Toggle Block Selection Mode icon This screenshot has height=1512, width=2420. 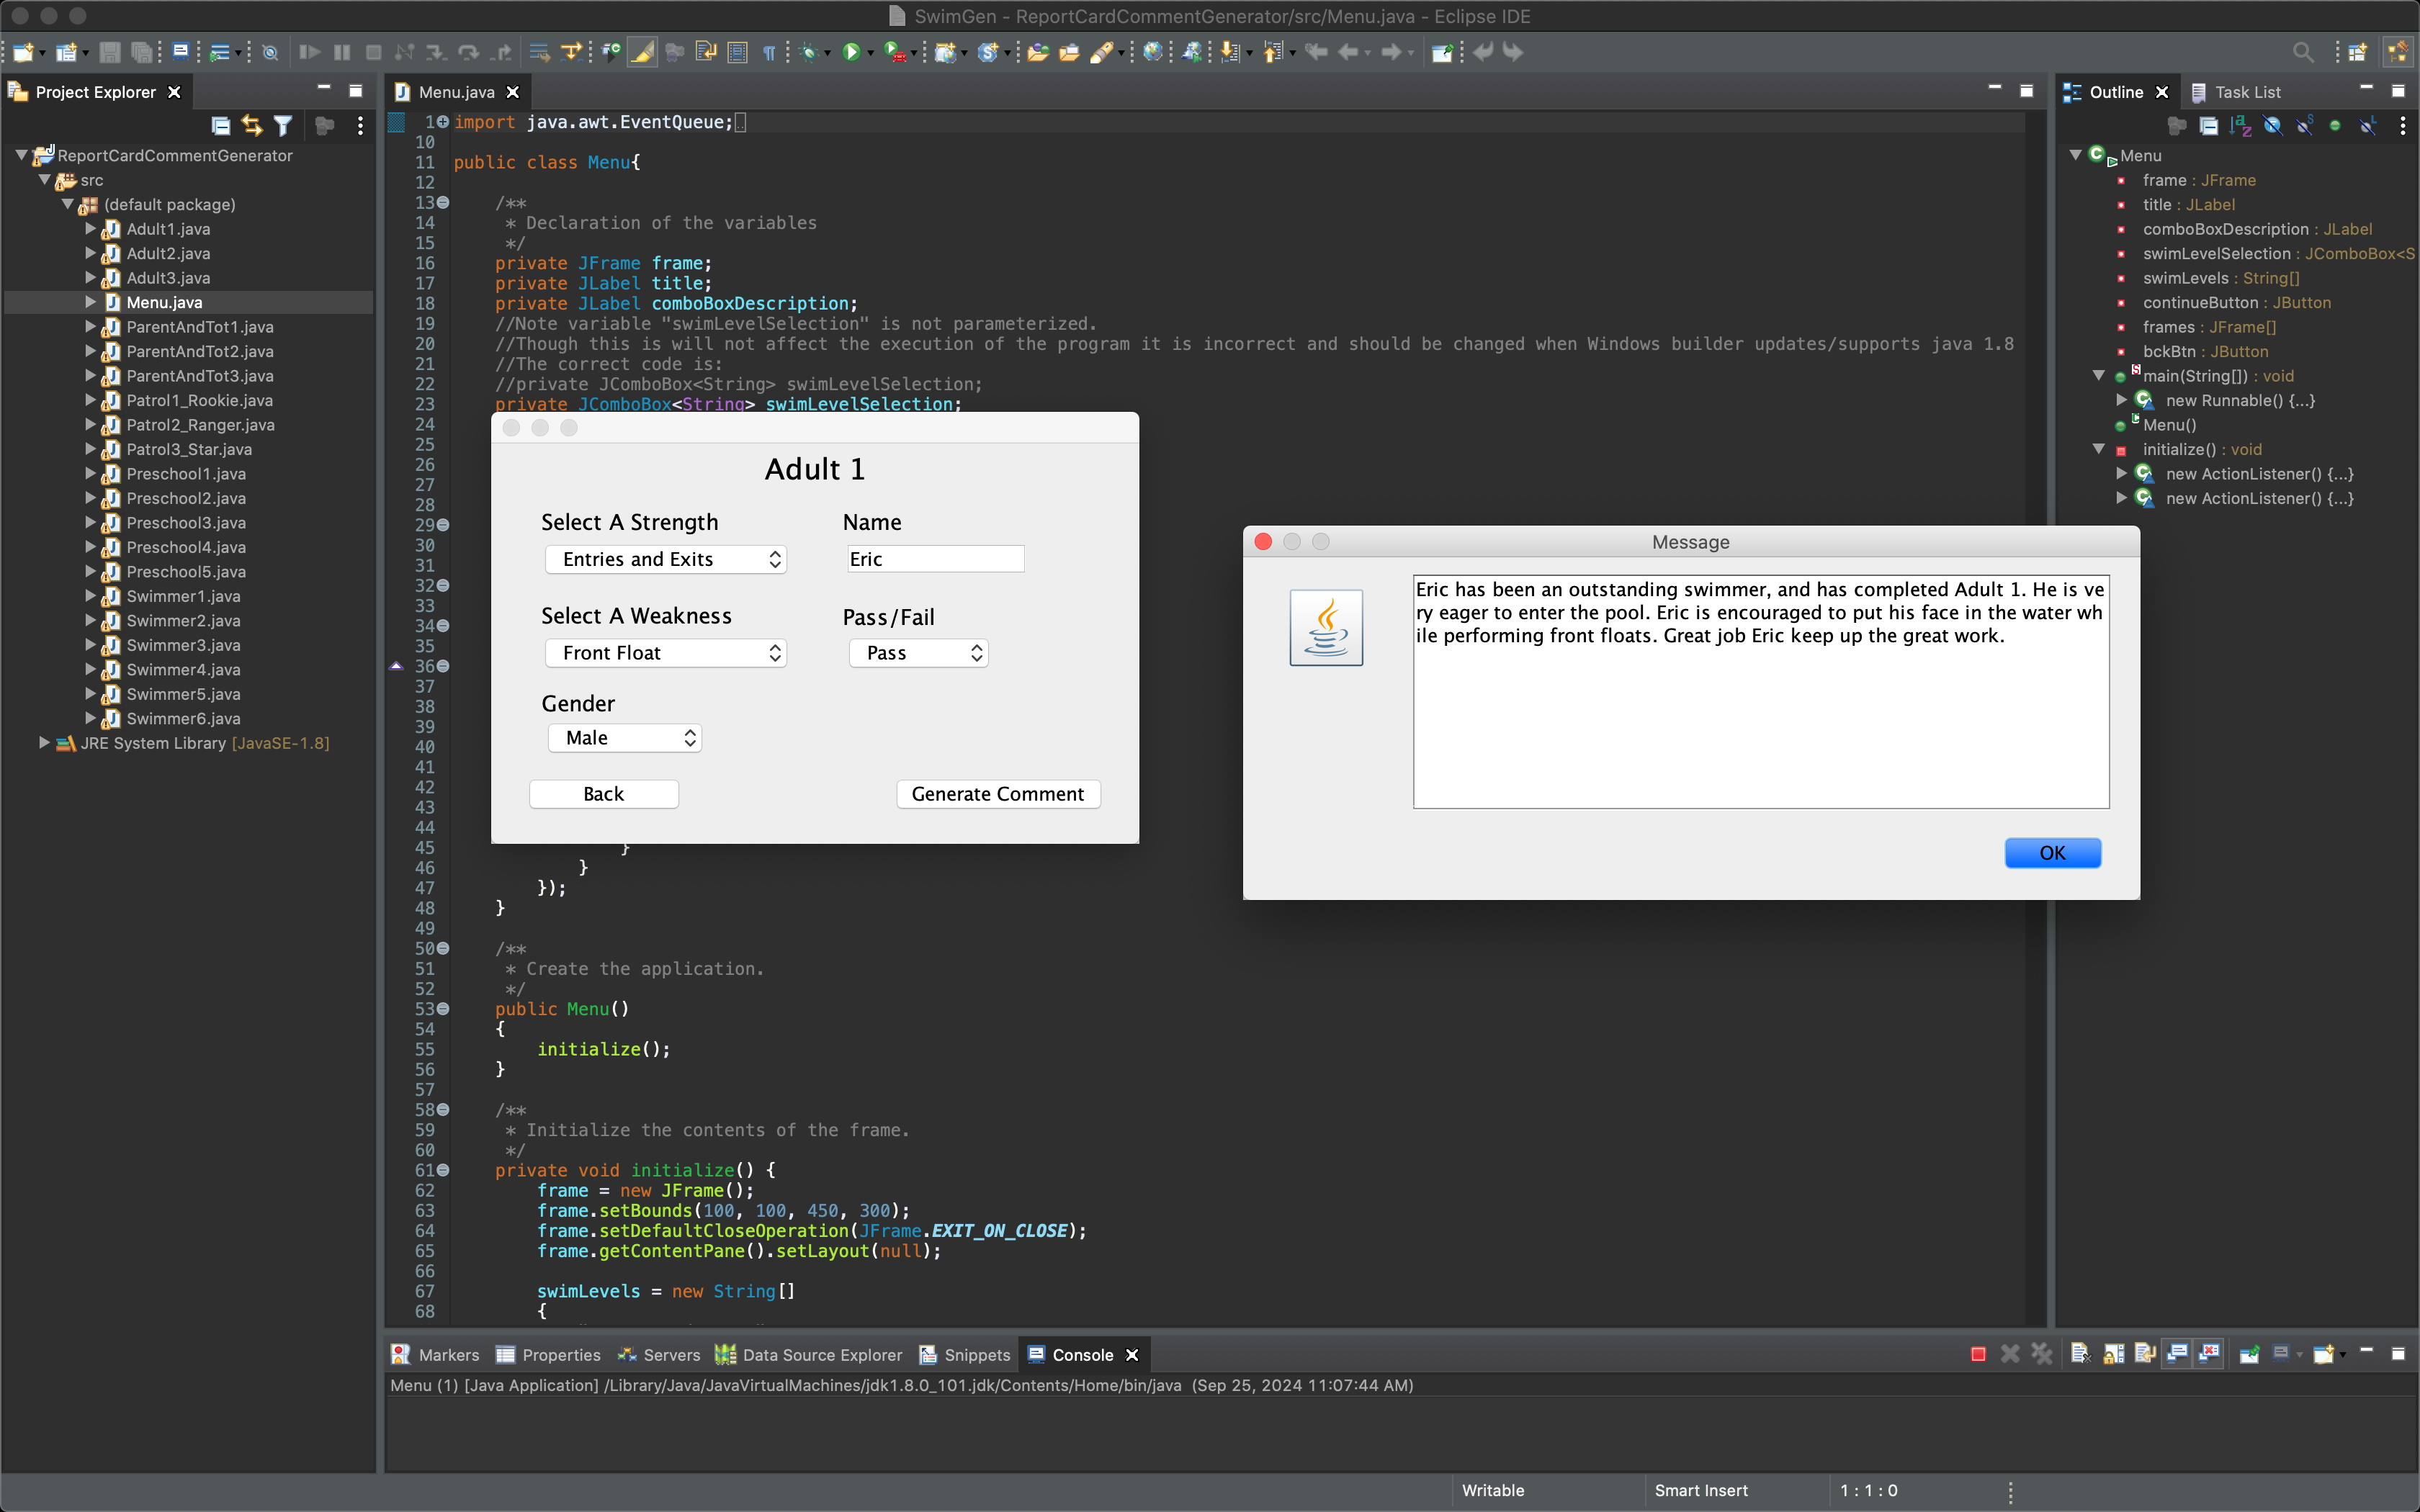click(738, 52)
